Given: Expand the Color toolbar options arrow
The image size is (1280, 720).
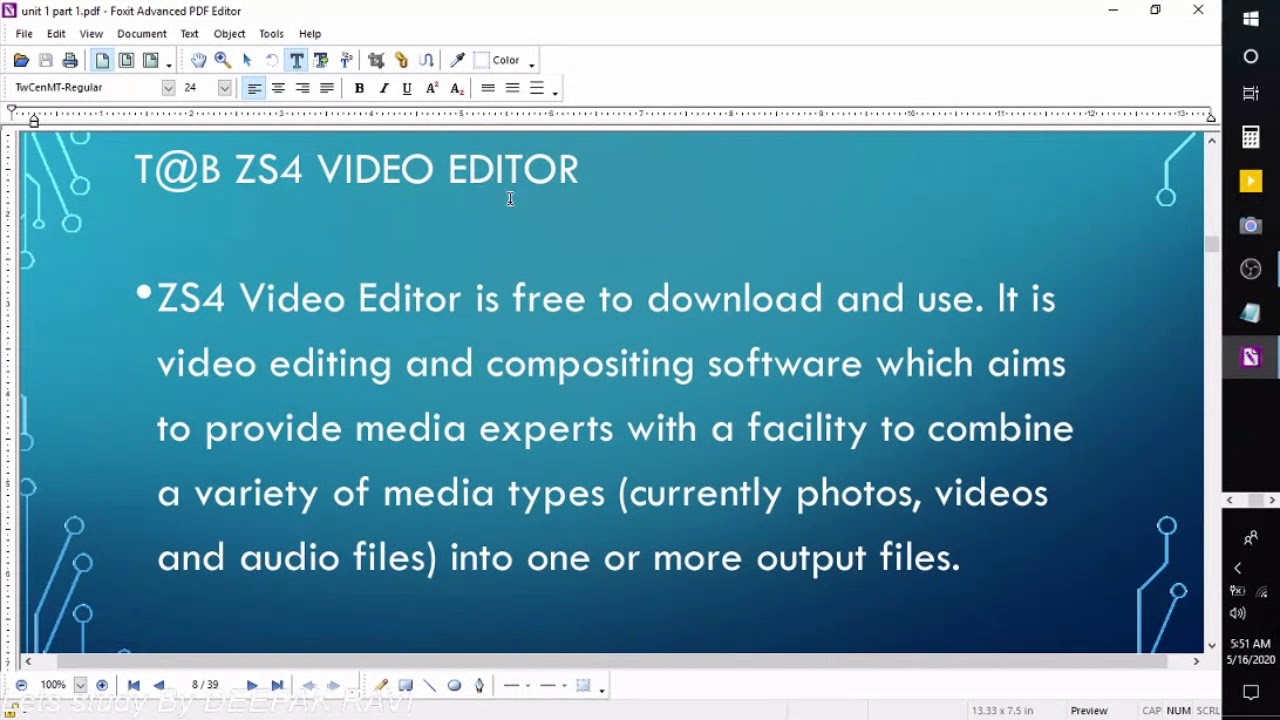Looking at the screenshot, I should click(x=532, y=66).
